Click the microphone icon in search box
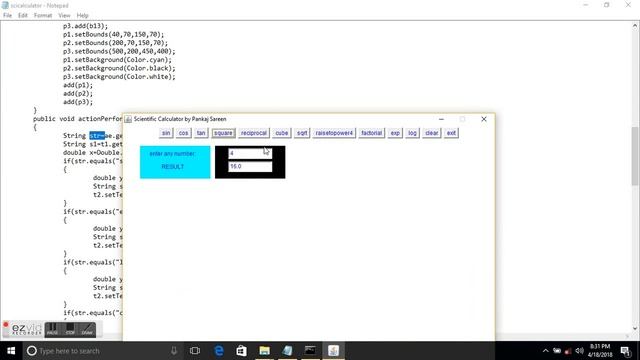 [174, 351]
